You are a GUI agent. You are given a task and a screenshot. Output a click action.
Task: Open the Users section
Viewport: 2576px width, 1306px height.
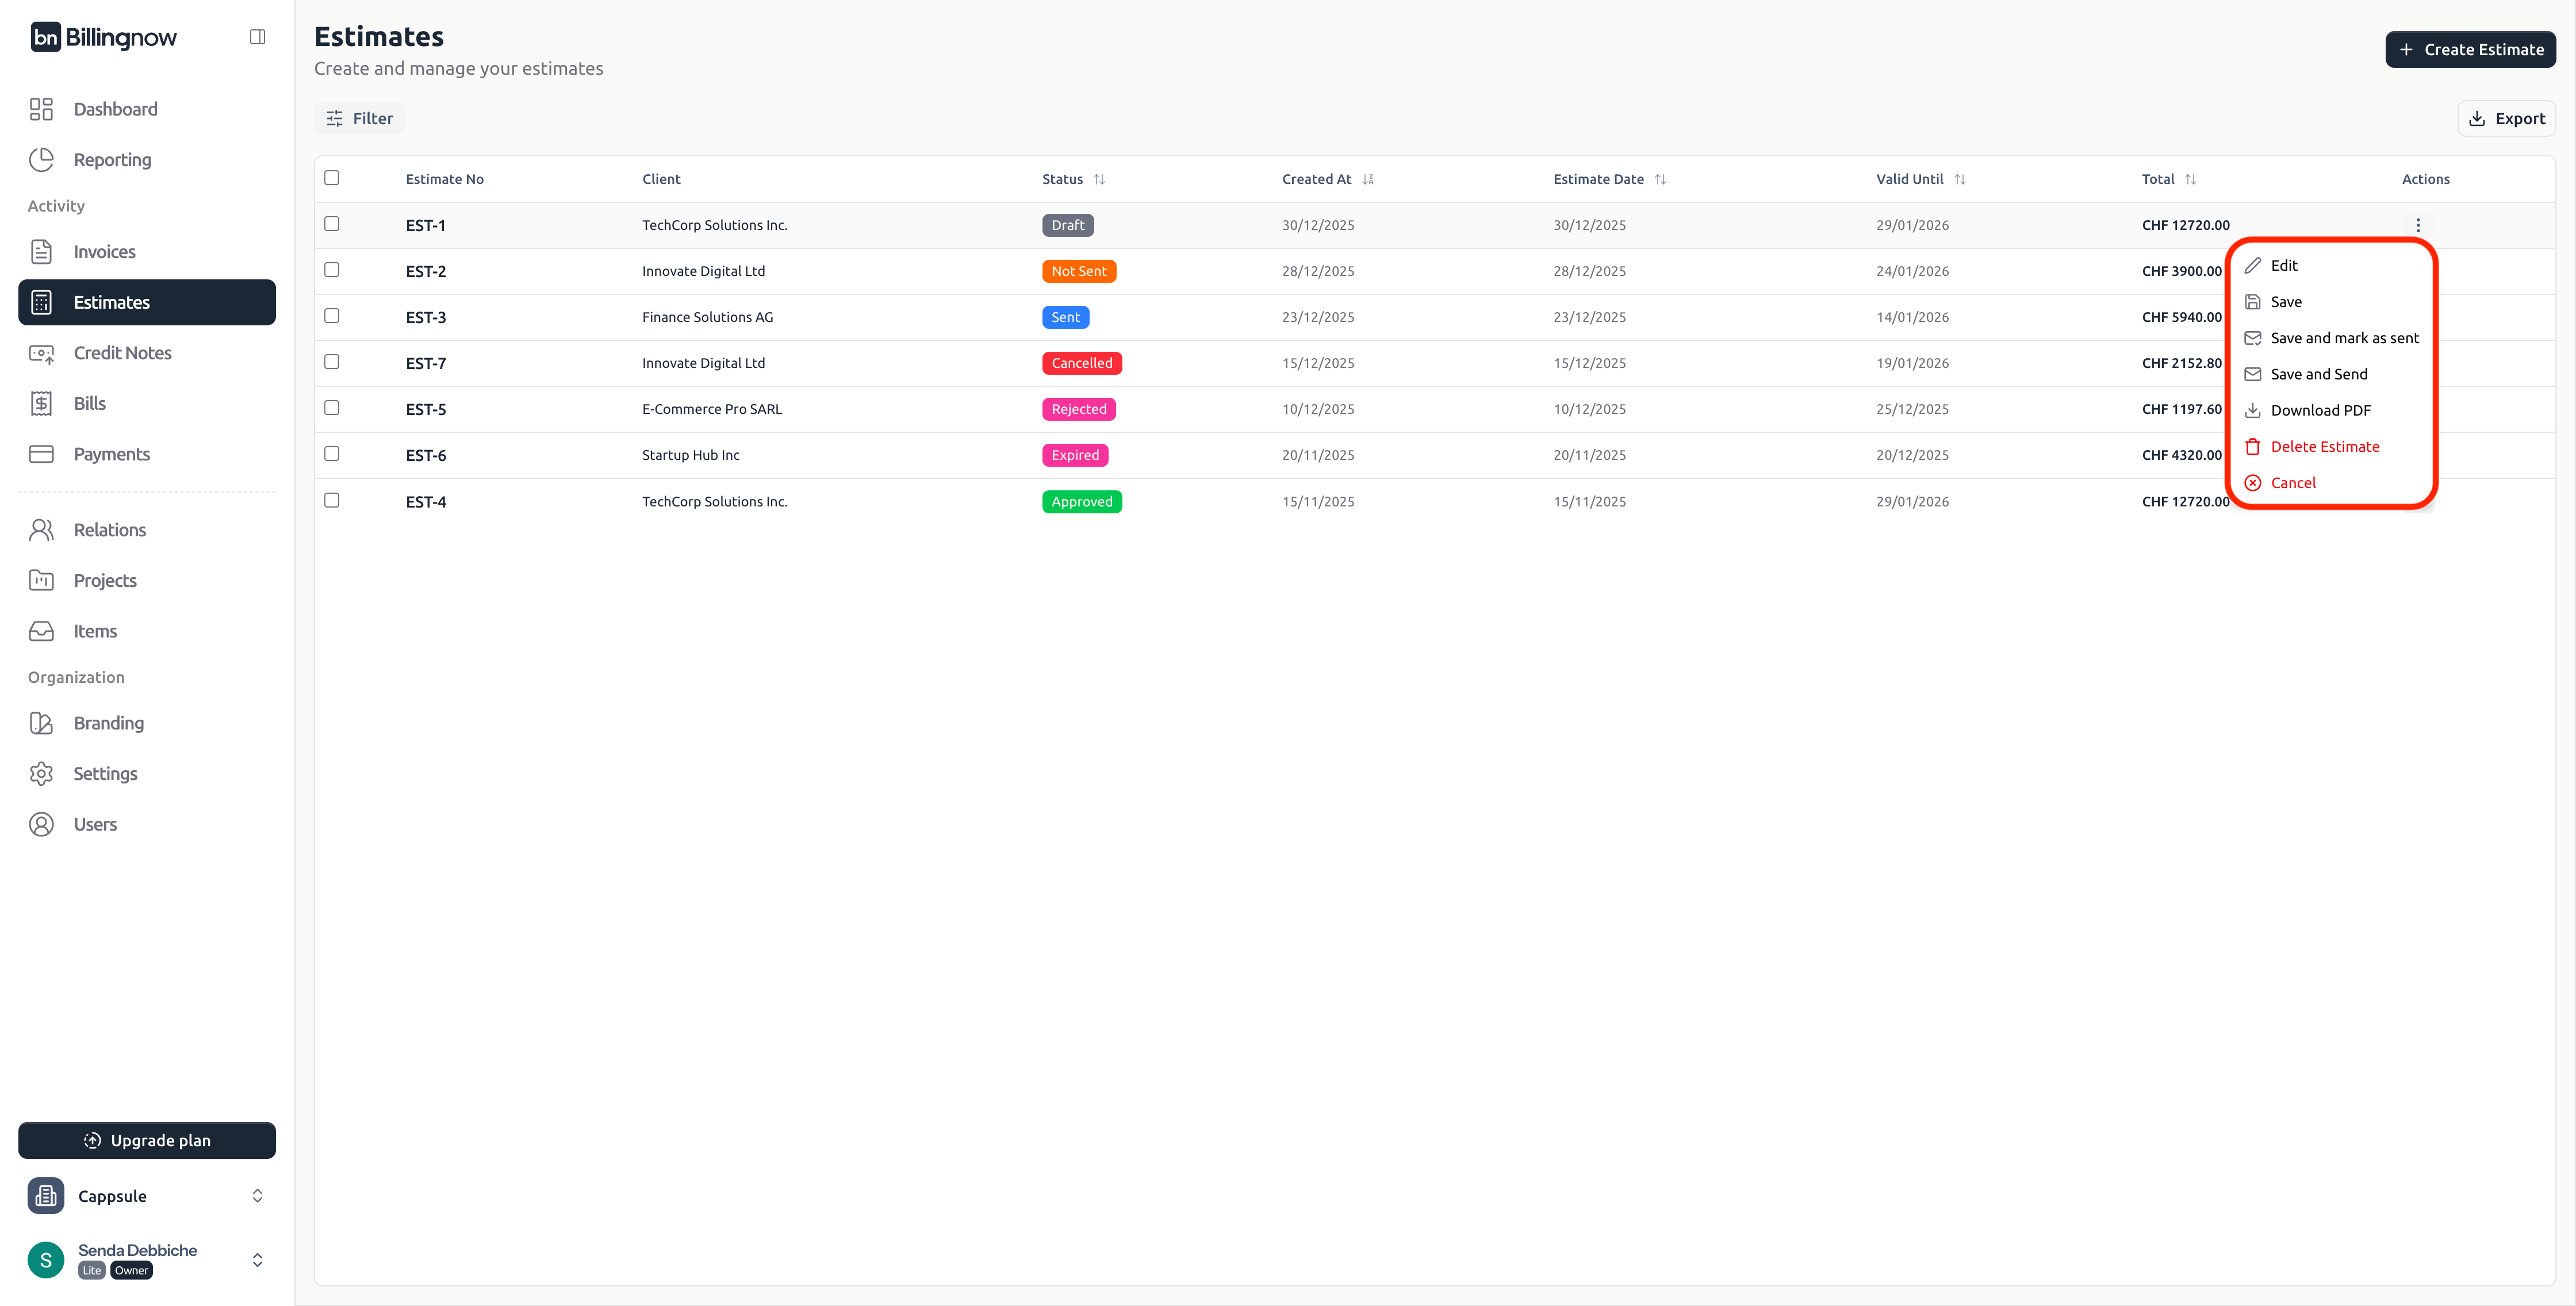click(x=94, y=823)
